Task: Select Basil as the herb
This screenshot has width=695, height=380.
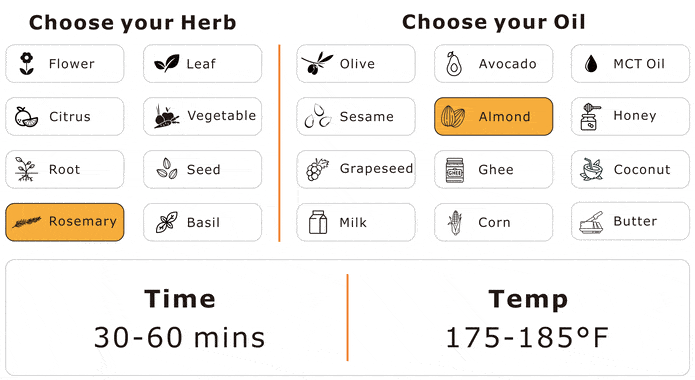Action: [203, 222]
